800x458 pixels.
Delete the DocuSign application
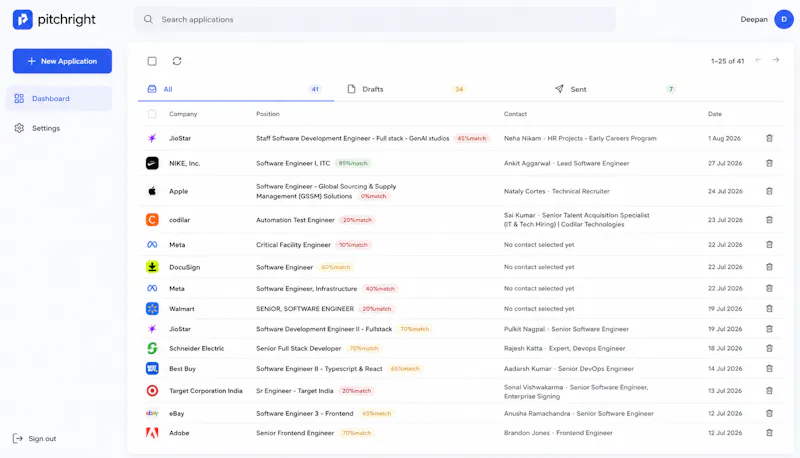[769, 267]
